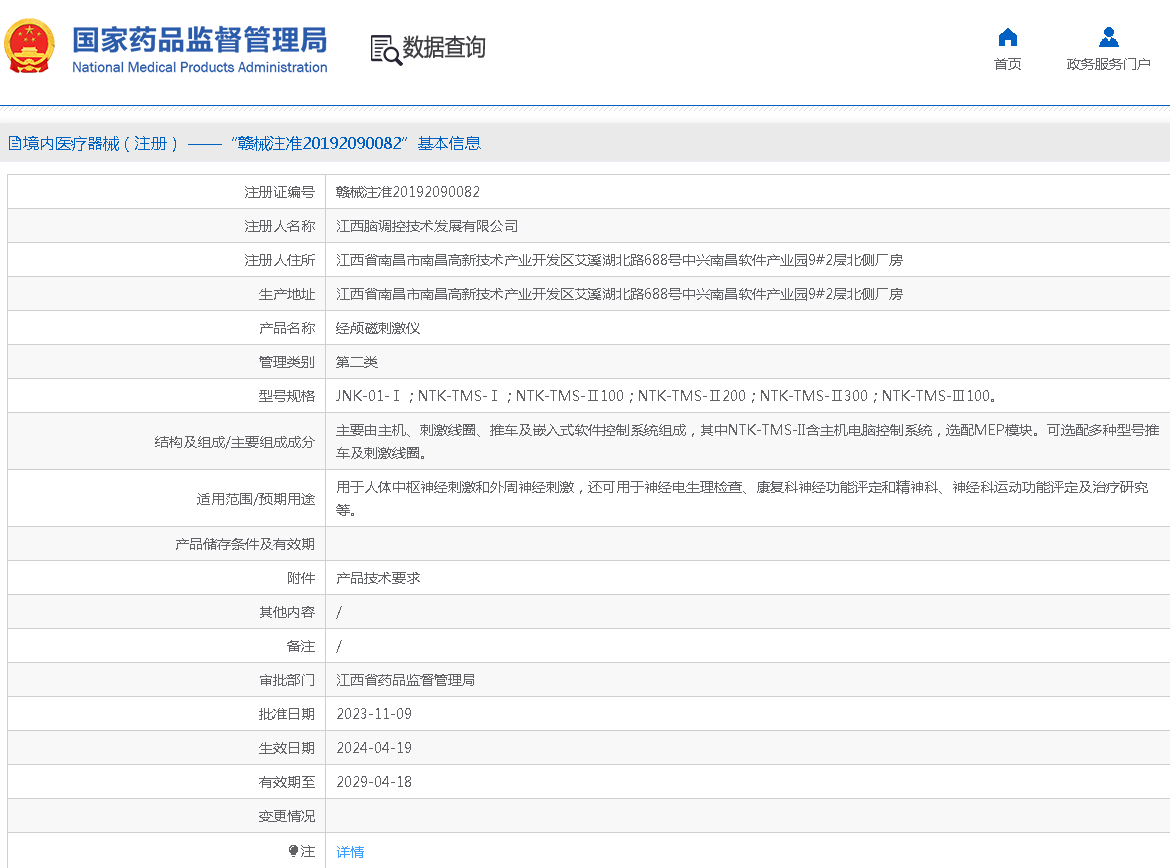Click registration number 赣械注准20192090082 in table
The height and width of the screenshot is (868, 1170).
pos(408,192)
